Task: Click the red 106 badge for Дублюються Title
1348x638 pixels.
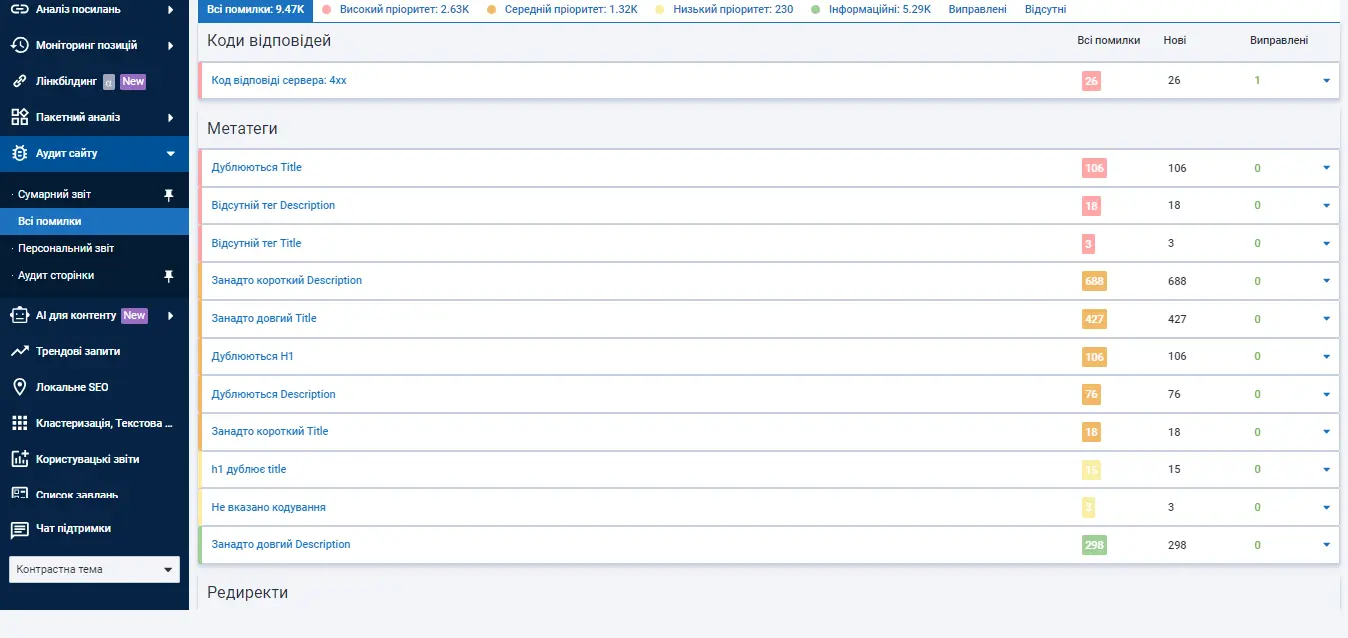Action: pos(1094,168)
